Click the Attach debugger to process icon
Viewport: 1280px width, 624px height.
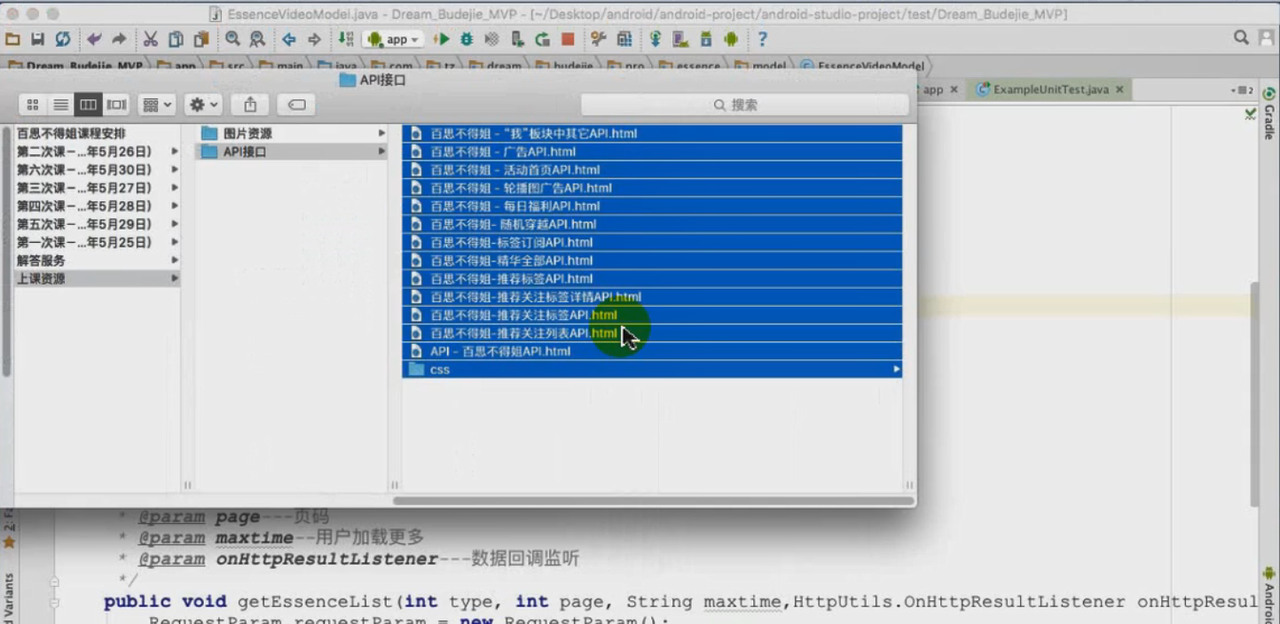517,39
